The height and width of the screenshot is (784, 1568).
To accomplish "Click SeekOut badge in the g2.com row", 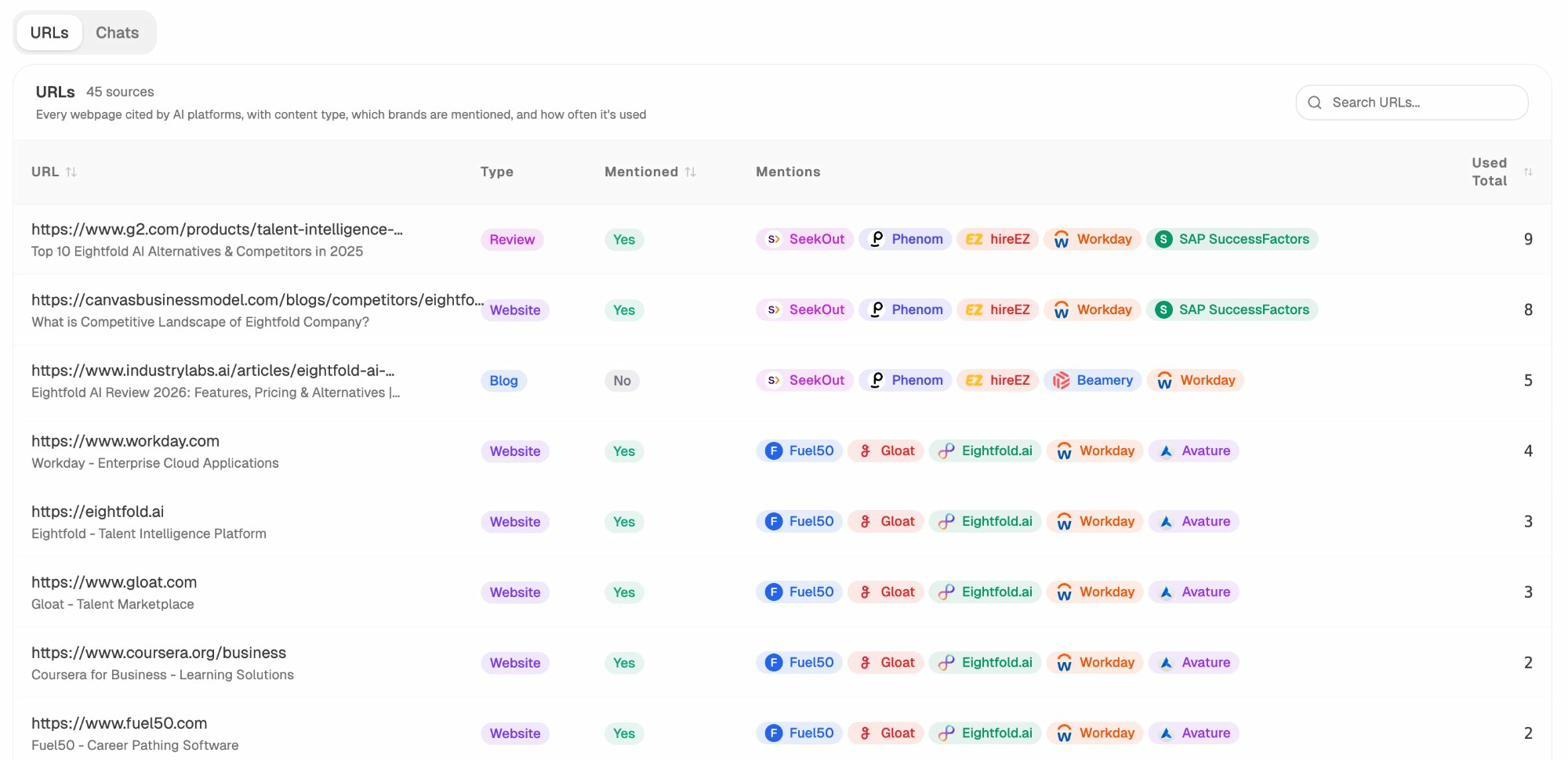I will point(804,240).
